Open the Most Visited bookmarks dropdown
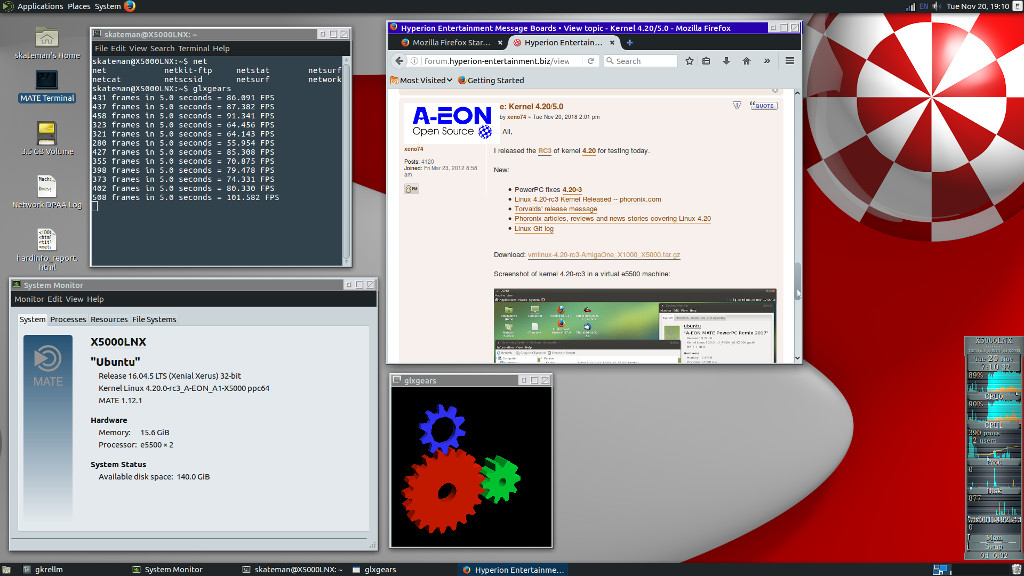1024x576 pixels. point(421,80)
